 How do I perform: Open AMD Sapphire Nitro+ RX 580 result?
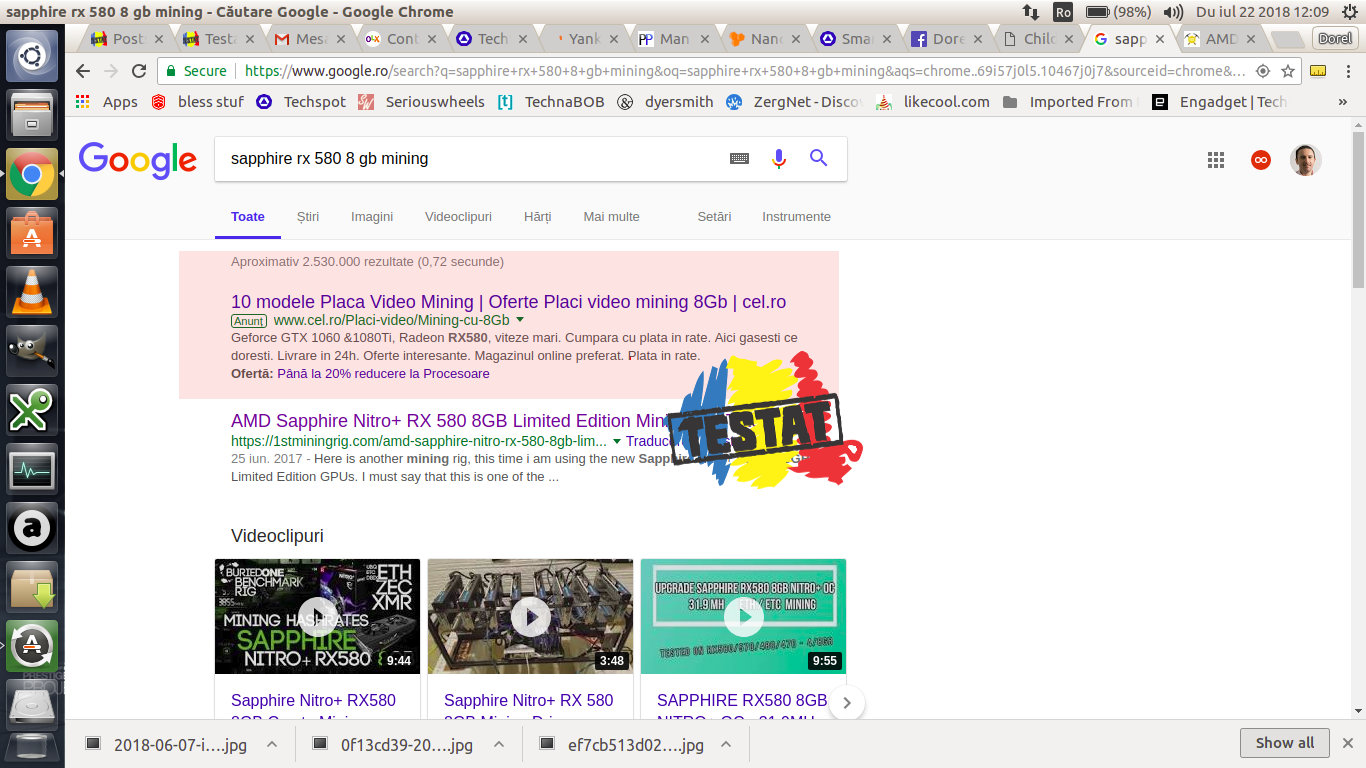click(x=450, y=421)
